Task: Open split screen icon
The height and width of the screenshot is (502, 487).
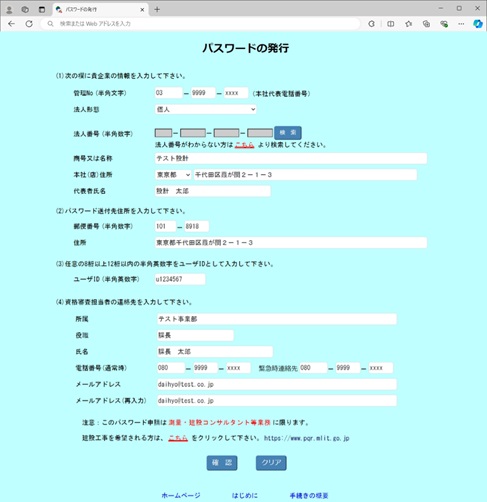Action: (391, 24)
